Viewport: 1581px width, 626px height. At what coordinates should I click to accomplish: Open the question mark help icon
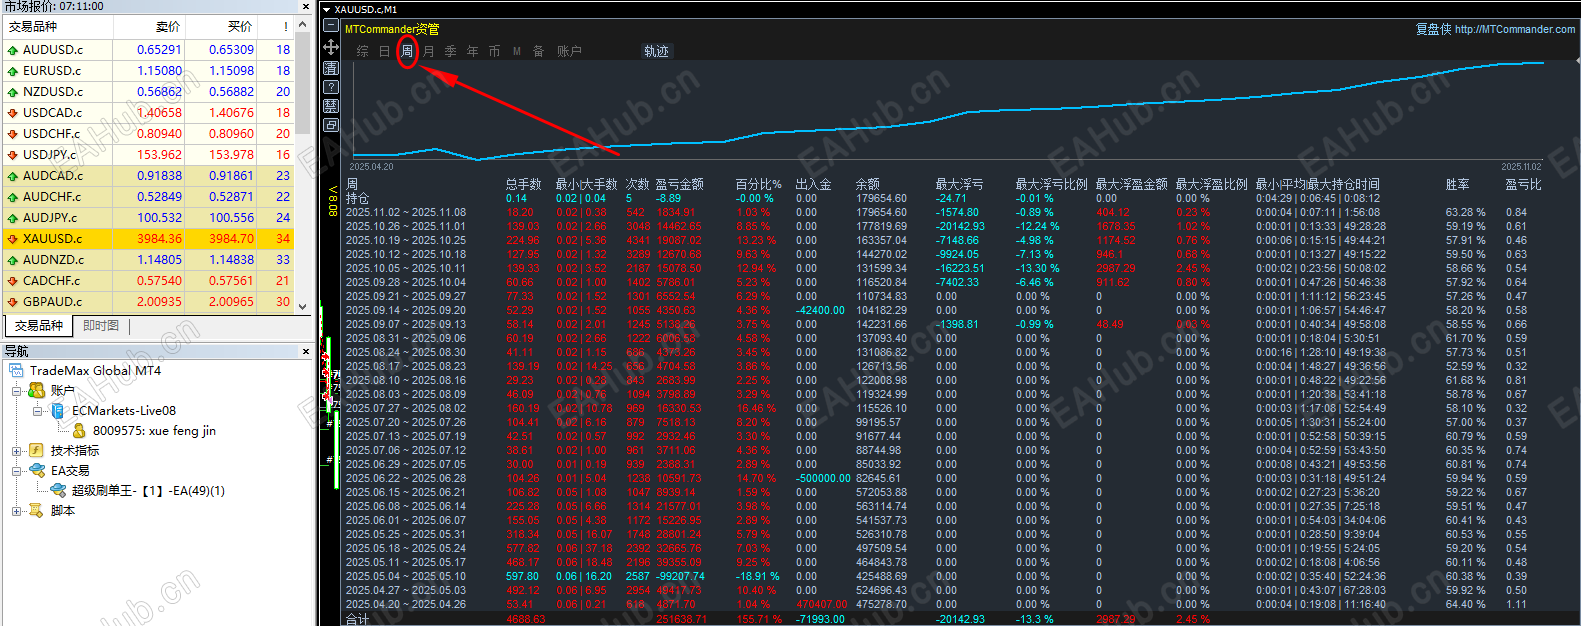pyautogui.click(x=331, y=87)
